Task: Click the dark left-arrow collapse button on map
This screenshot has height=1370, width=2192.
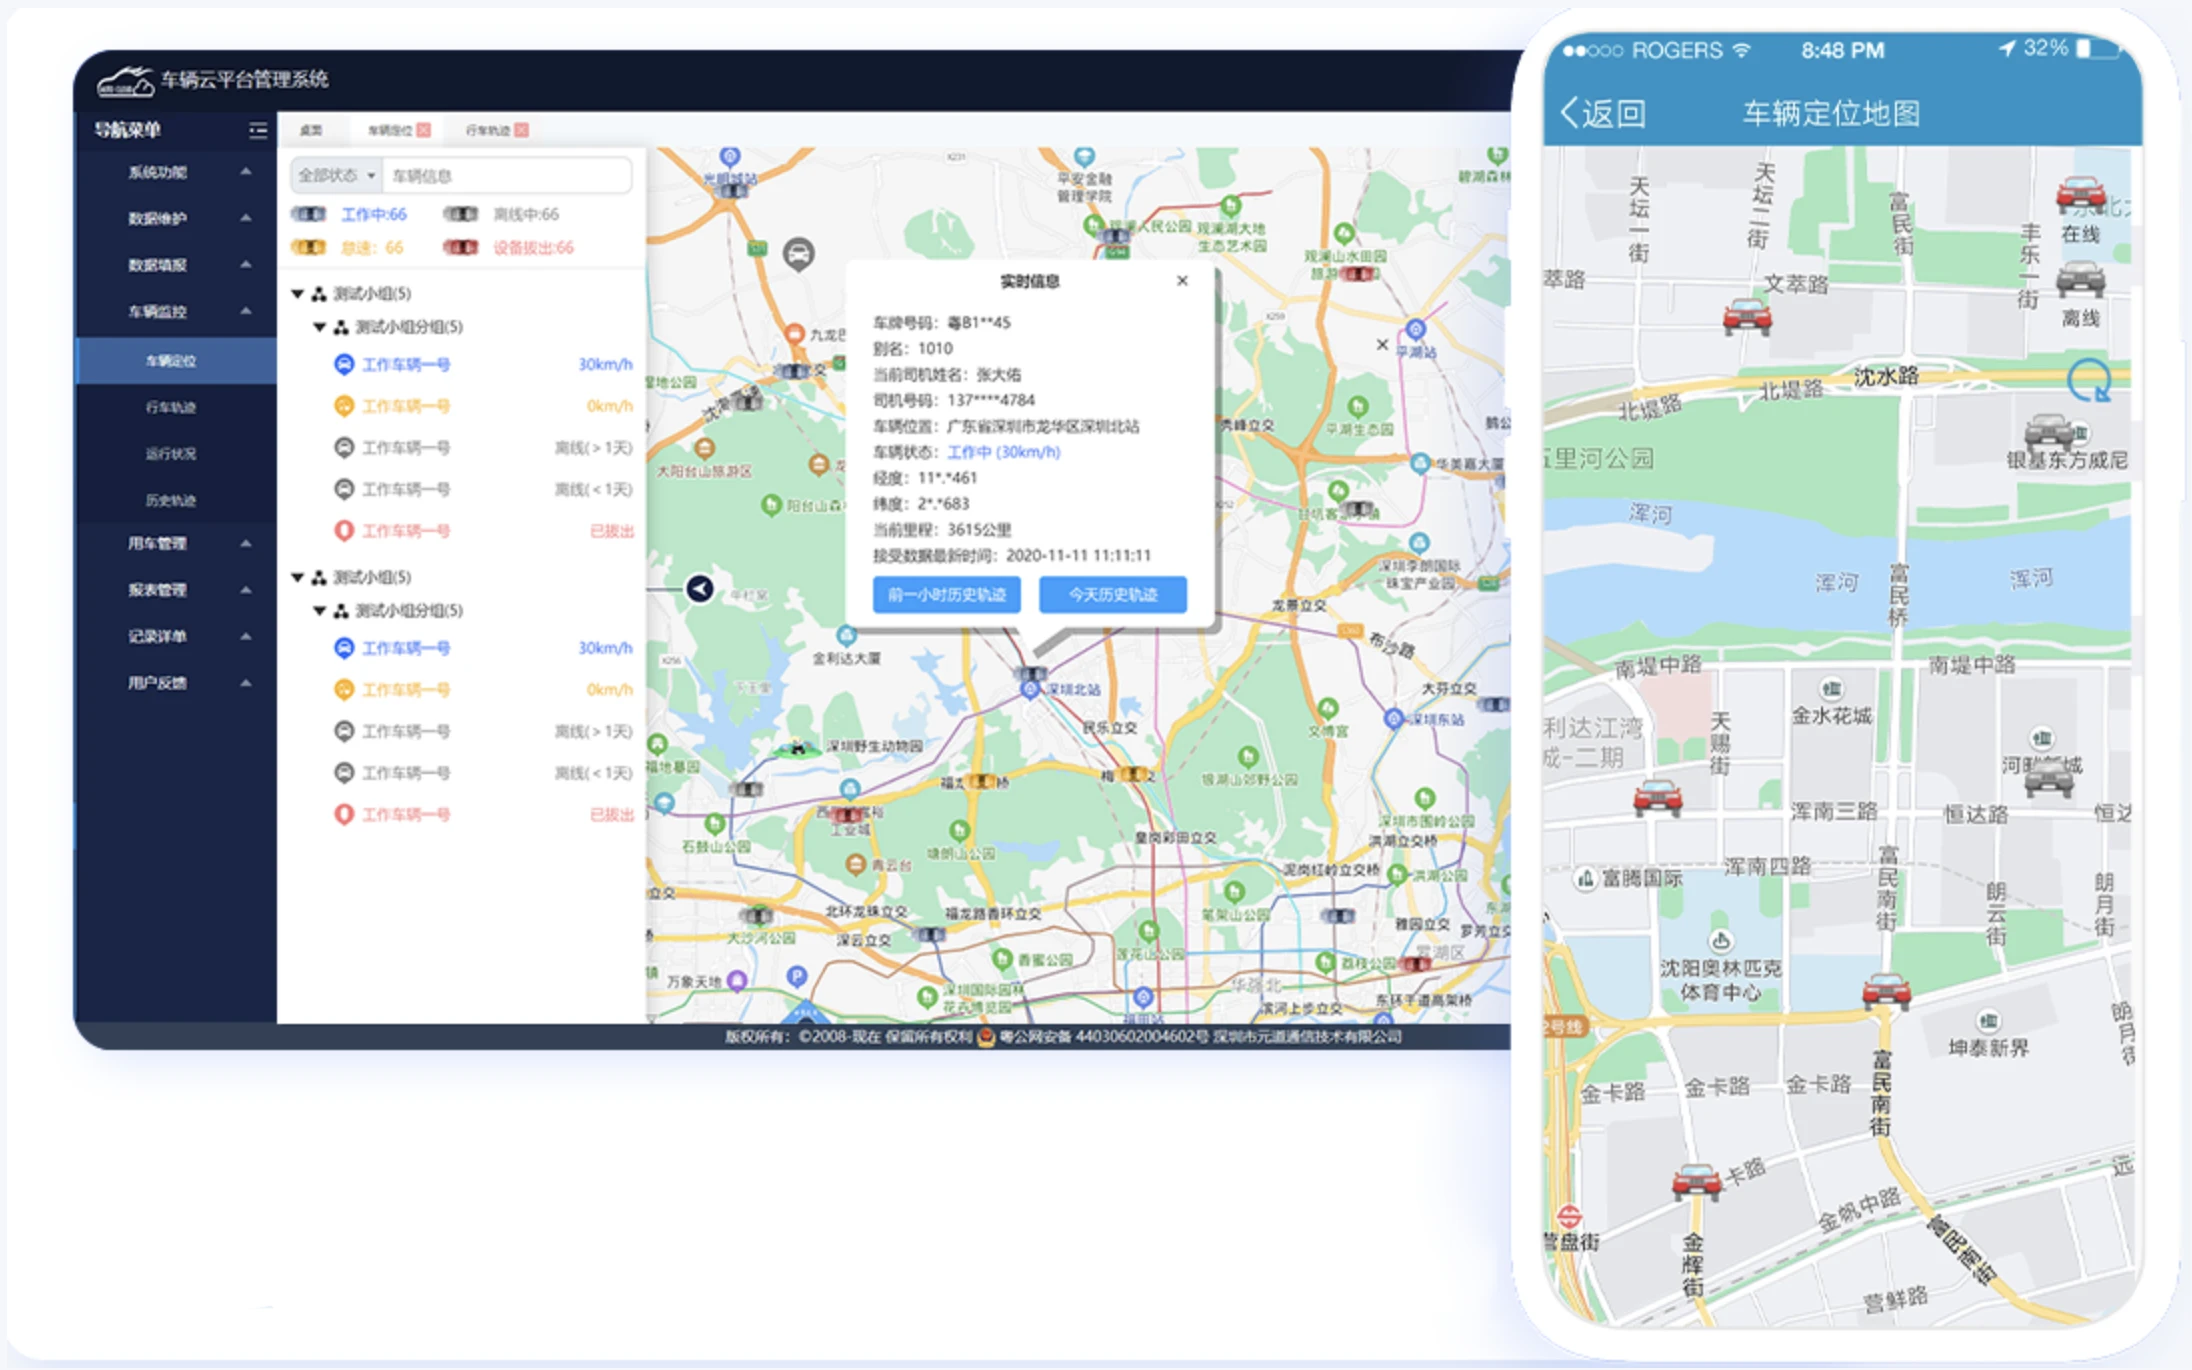Action: 700,589
